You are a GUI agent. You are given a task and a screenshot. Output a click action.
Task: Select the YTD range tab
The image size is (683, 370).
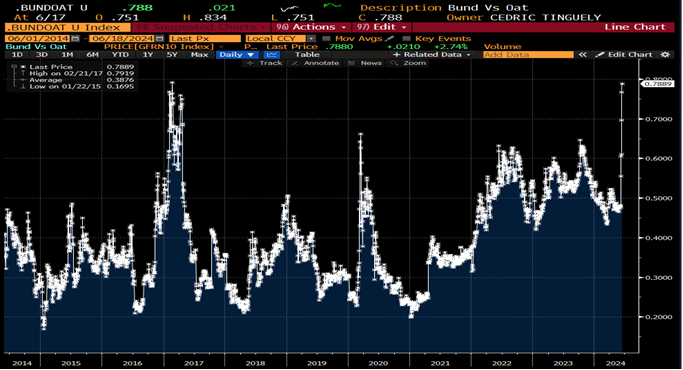(x=120, y=54)
